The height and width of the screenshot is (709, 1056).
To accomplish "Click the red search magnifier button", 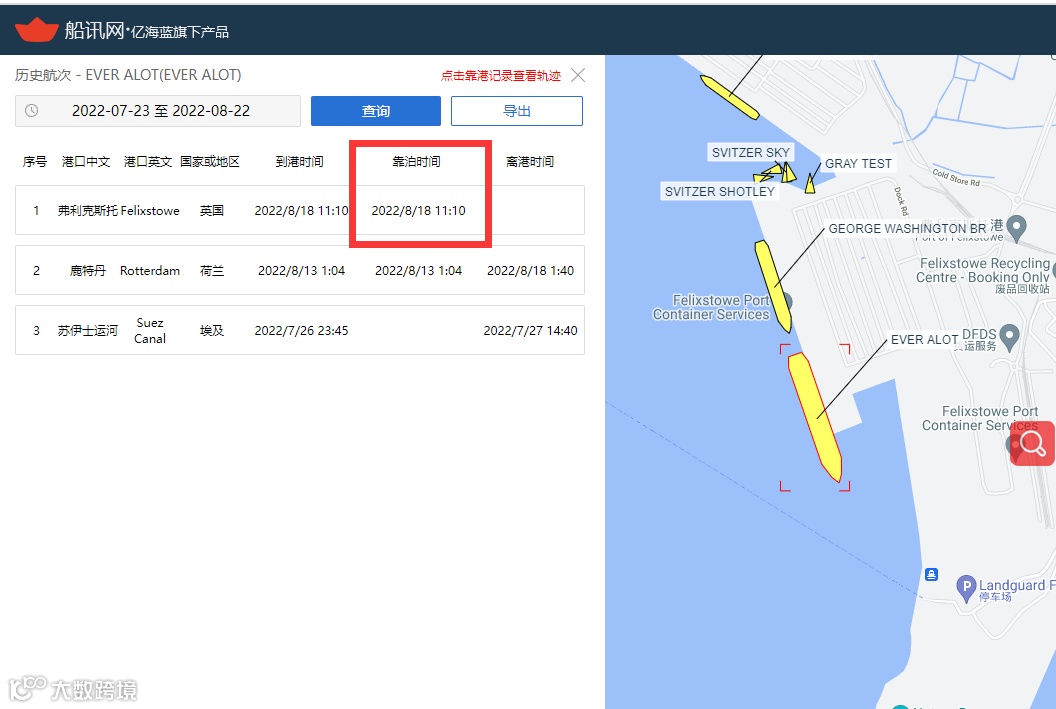I will [1032, 444].
